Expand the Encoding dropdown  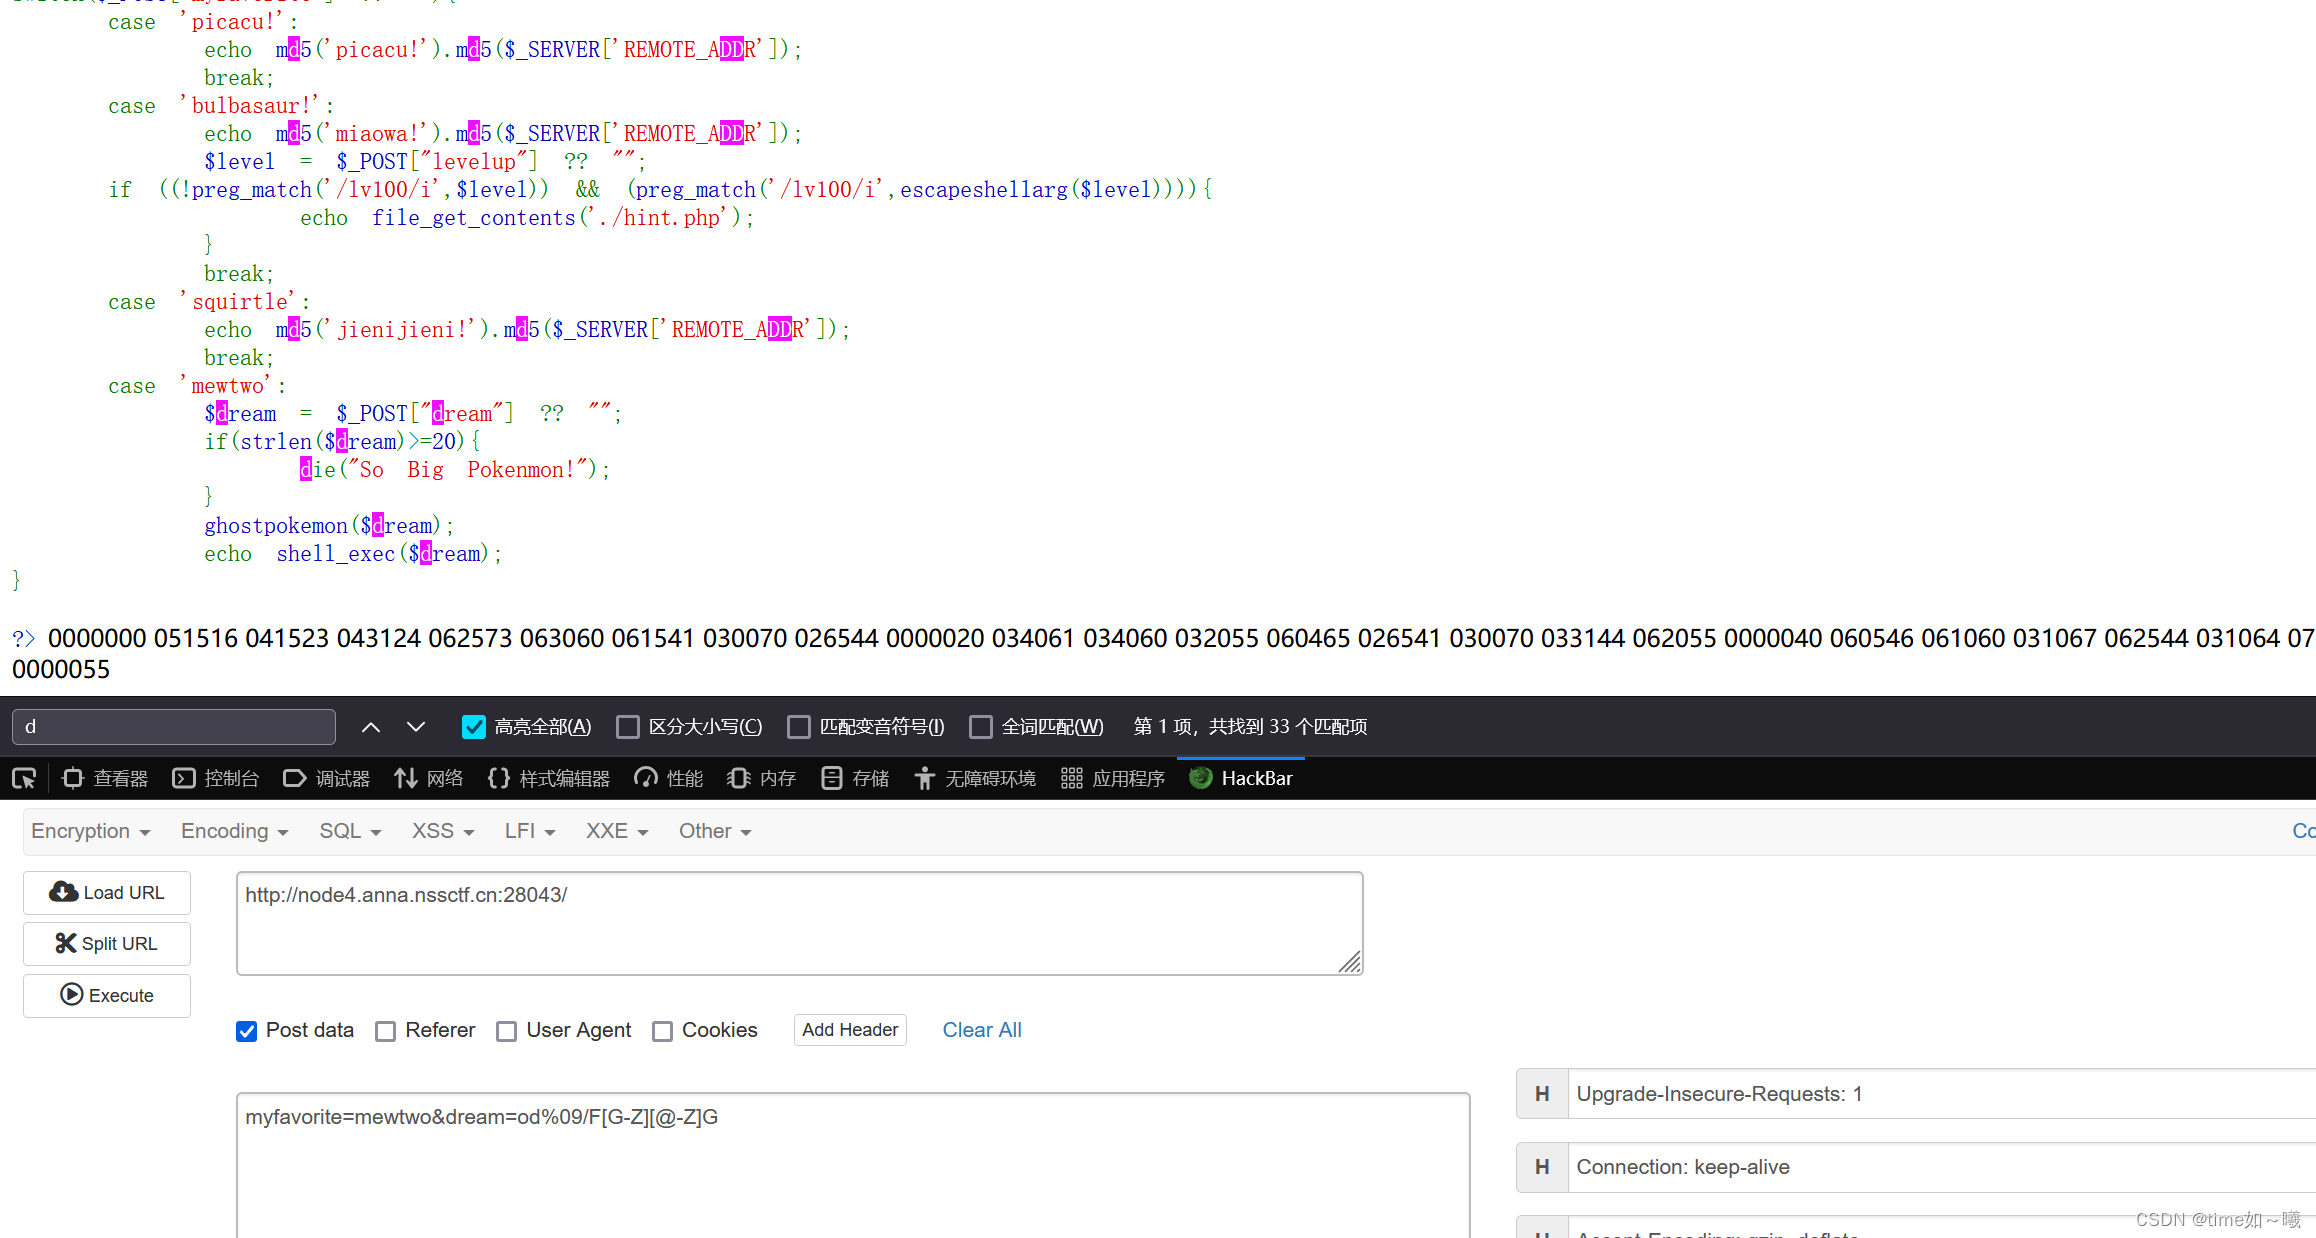coord(234,831)
